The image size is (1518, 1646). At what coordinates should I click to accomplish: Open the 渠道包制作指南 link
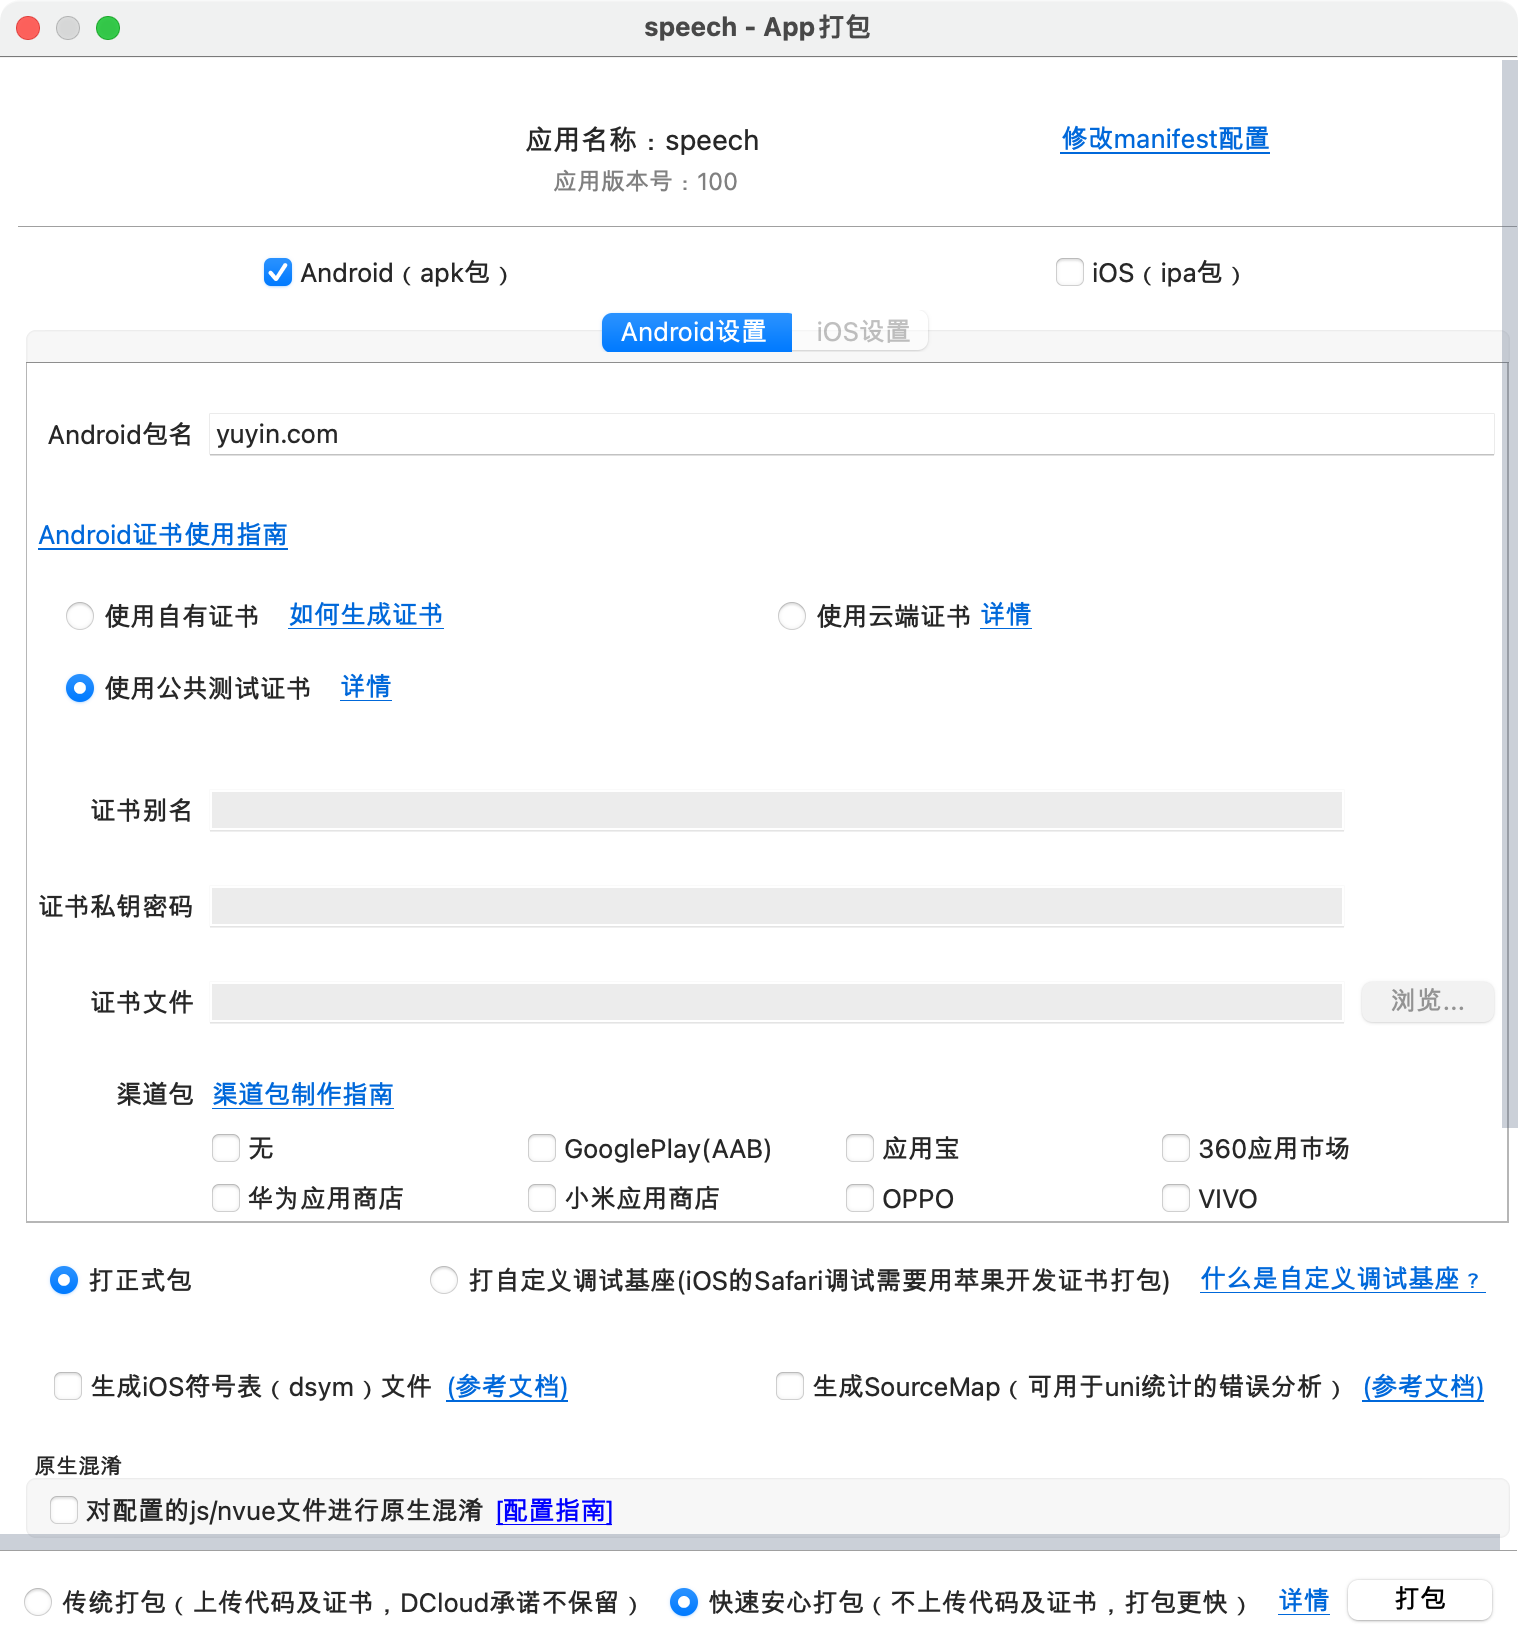pyautogui.click(x=303, y=1095)
